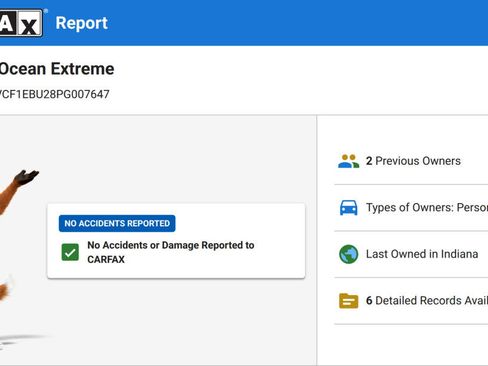This screenshot has width=488, height=366.
Task: Open the Last Owned in Indiana row
Action: click(x=411, y=254)
